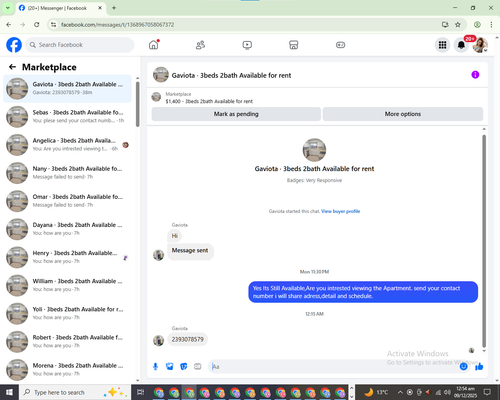Viewport: 500px width, 400px height.
Task: View site information icon in address bar
Action: tap(53, 24)
